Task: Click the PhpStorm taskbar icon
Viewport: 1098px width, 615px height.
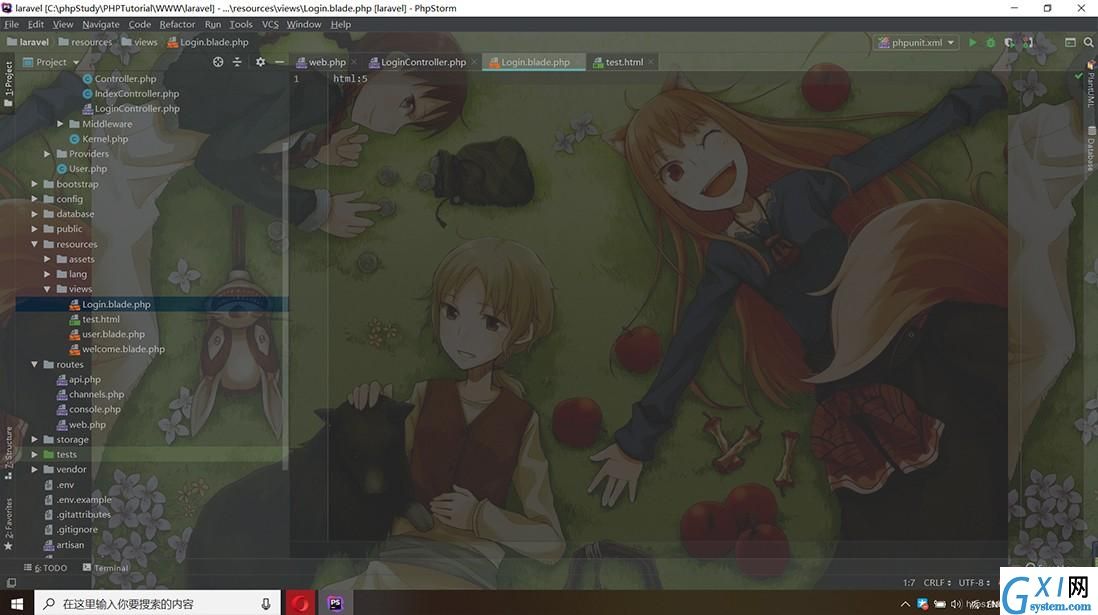Action: [335, 604]
